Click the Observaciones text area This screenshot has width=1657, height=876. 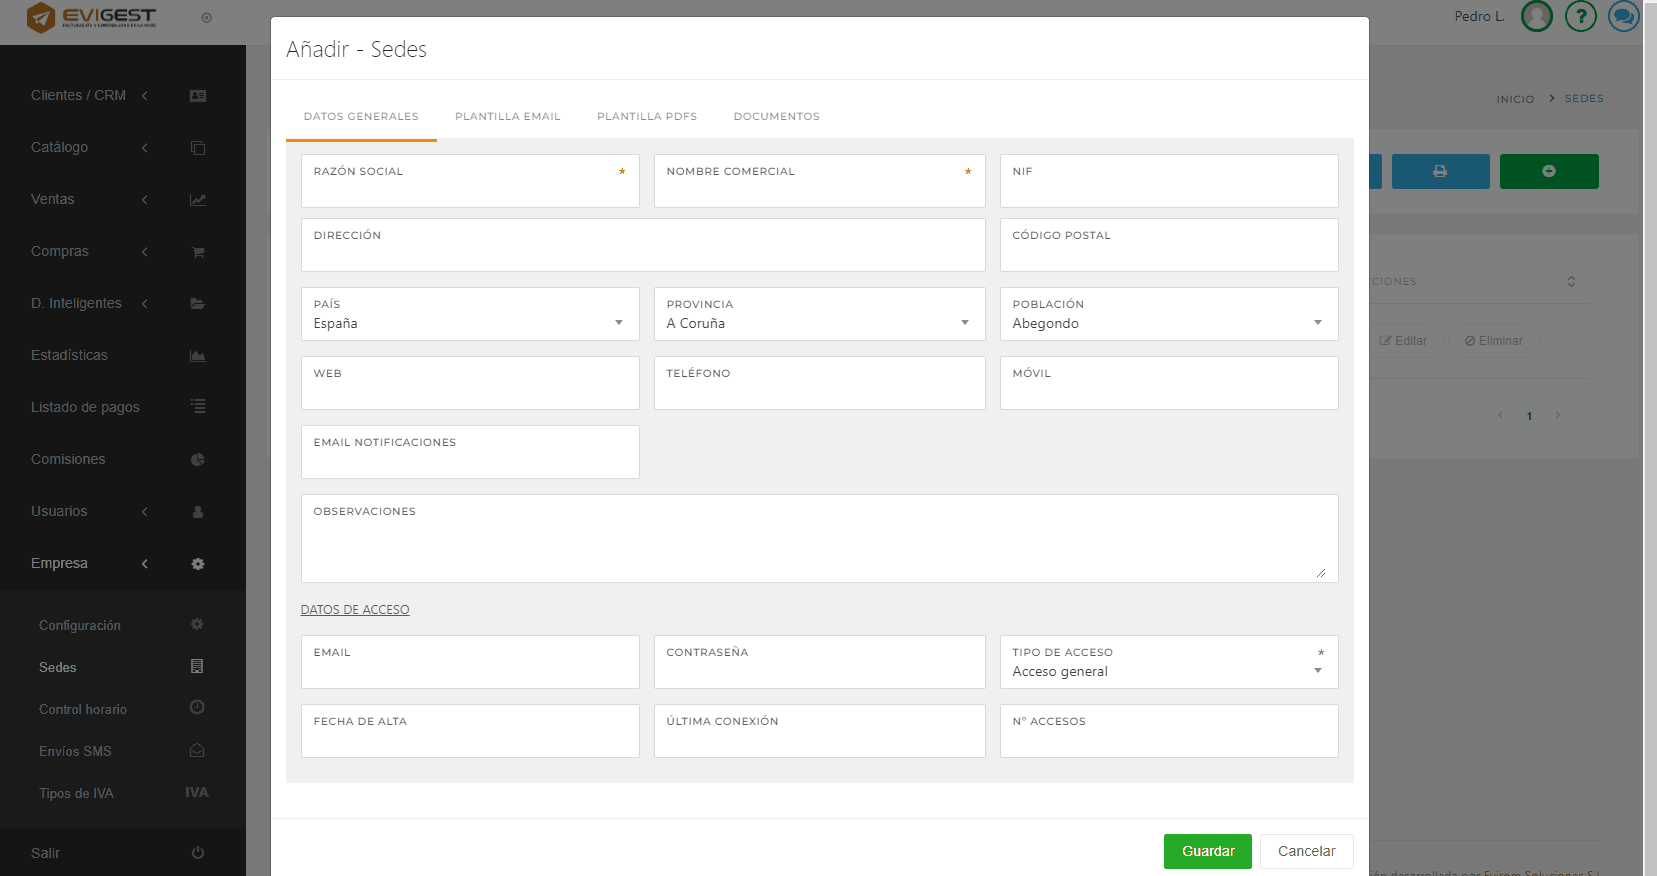coord(818,545)
